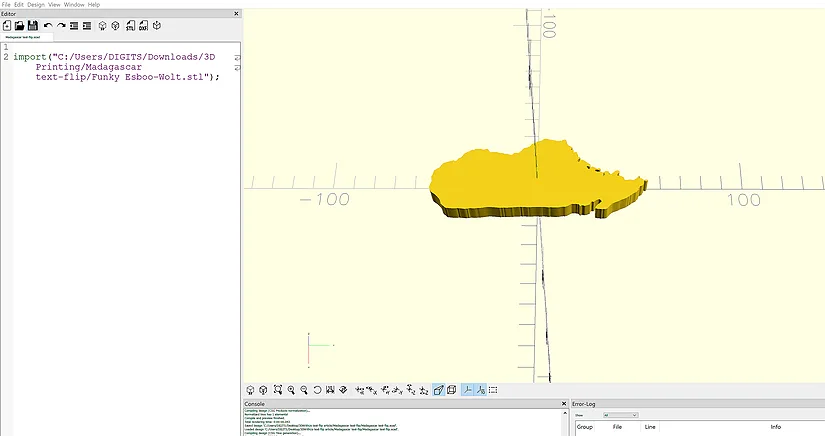This screenshot has height=436, width=825.
Task: Send the design to the 3D printer
Action: point(156,26)
